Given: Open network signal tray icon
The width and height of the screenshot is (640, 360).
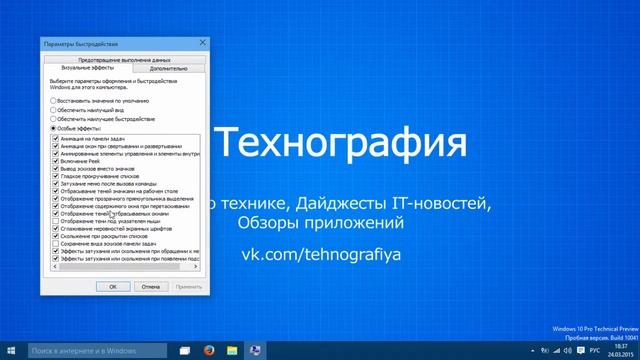Looking at the screenshot, I should click(556, 351).
